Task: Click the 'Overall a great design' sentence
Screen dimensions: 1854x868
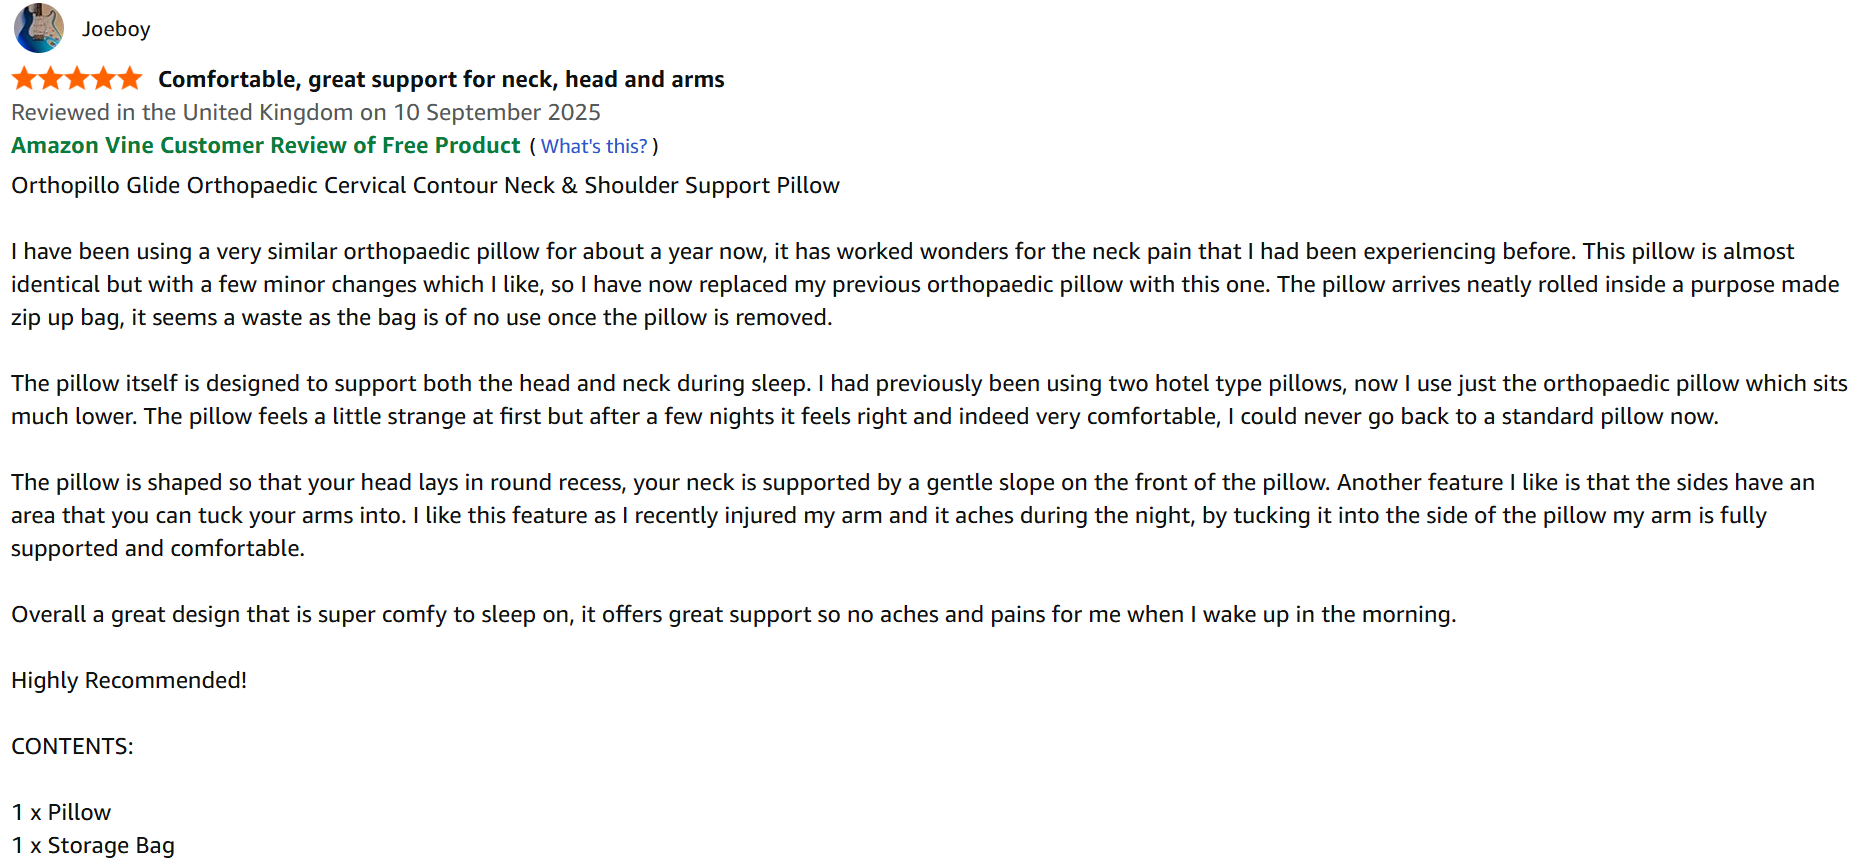Action: [x=733, y=614]
